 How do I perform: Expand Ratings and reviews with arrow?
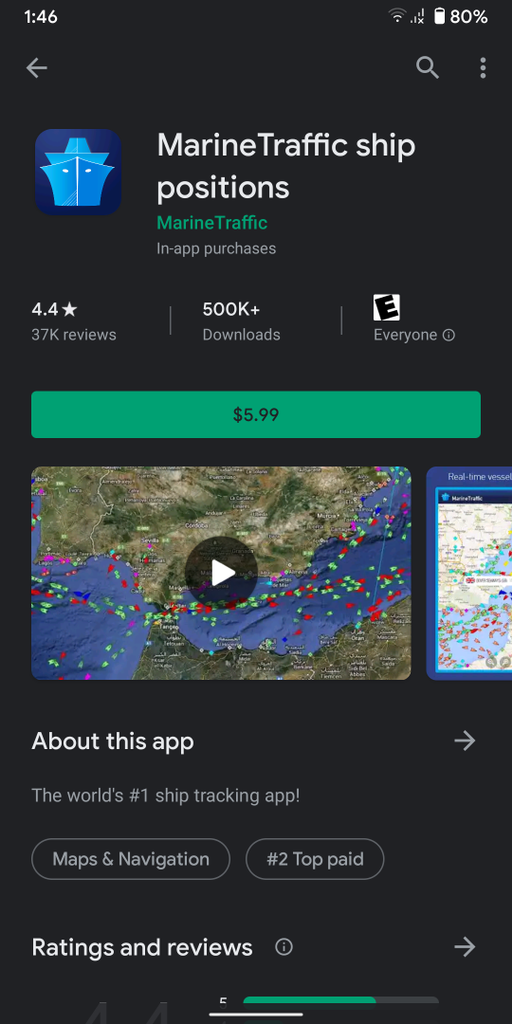point(464,947)
